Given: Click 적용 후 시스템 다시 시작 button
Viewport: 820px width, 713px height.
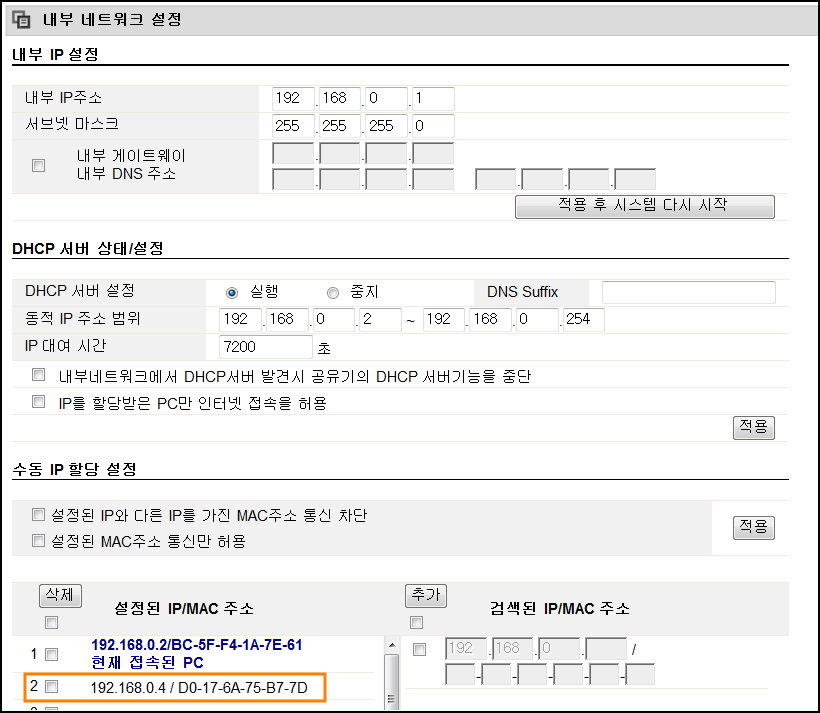Looking at the screenshot, I should (x=644, y=207).
